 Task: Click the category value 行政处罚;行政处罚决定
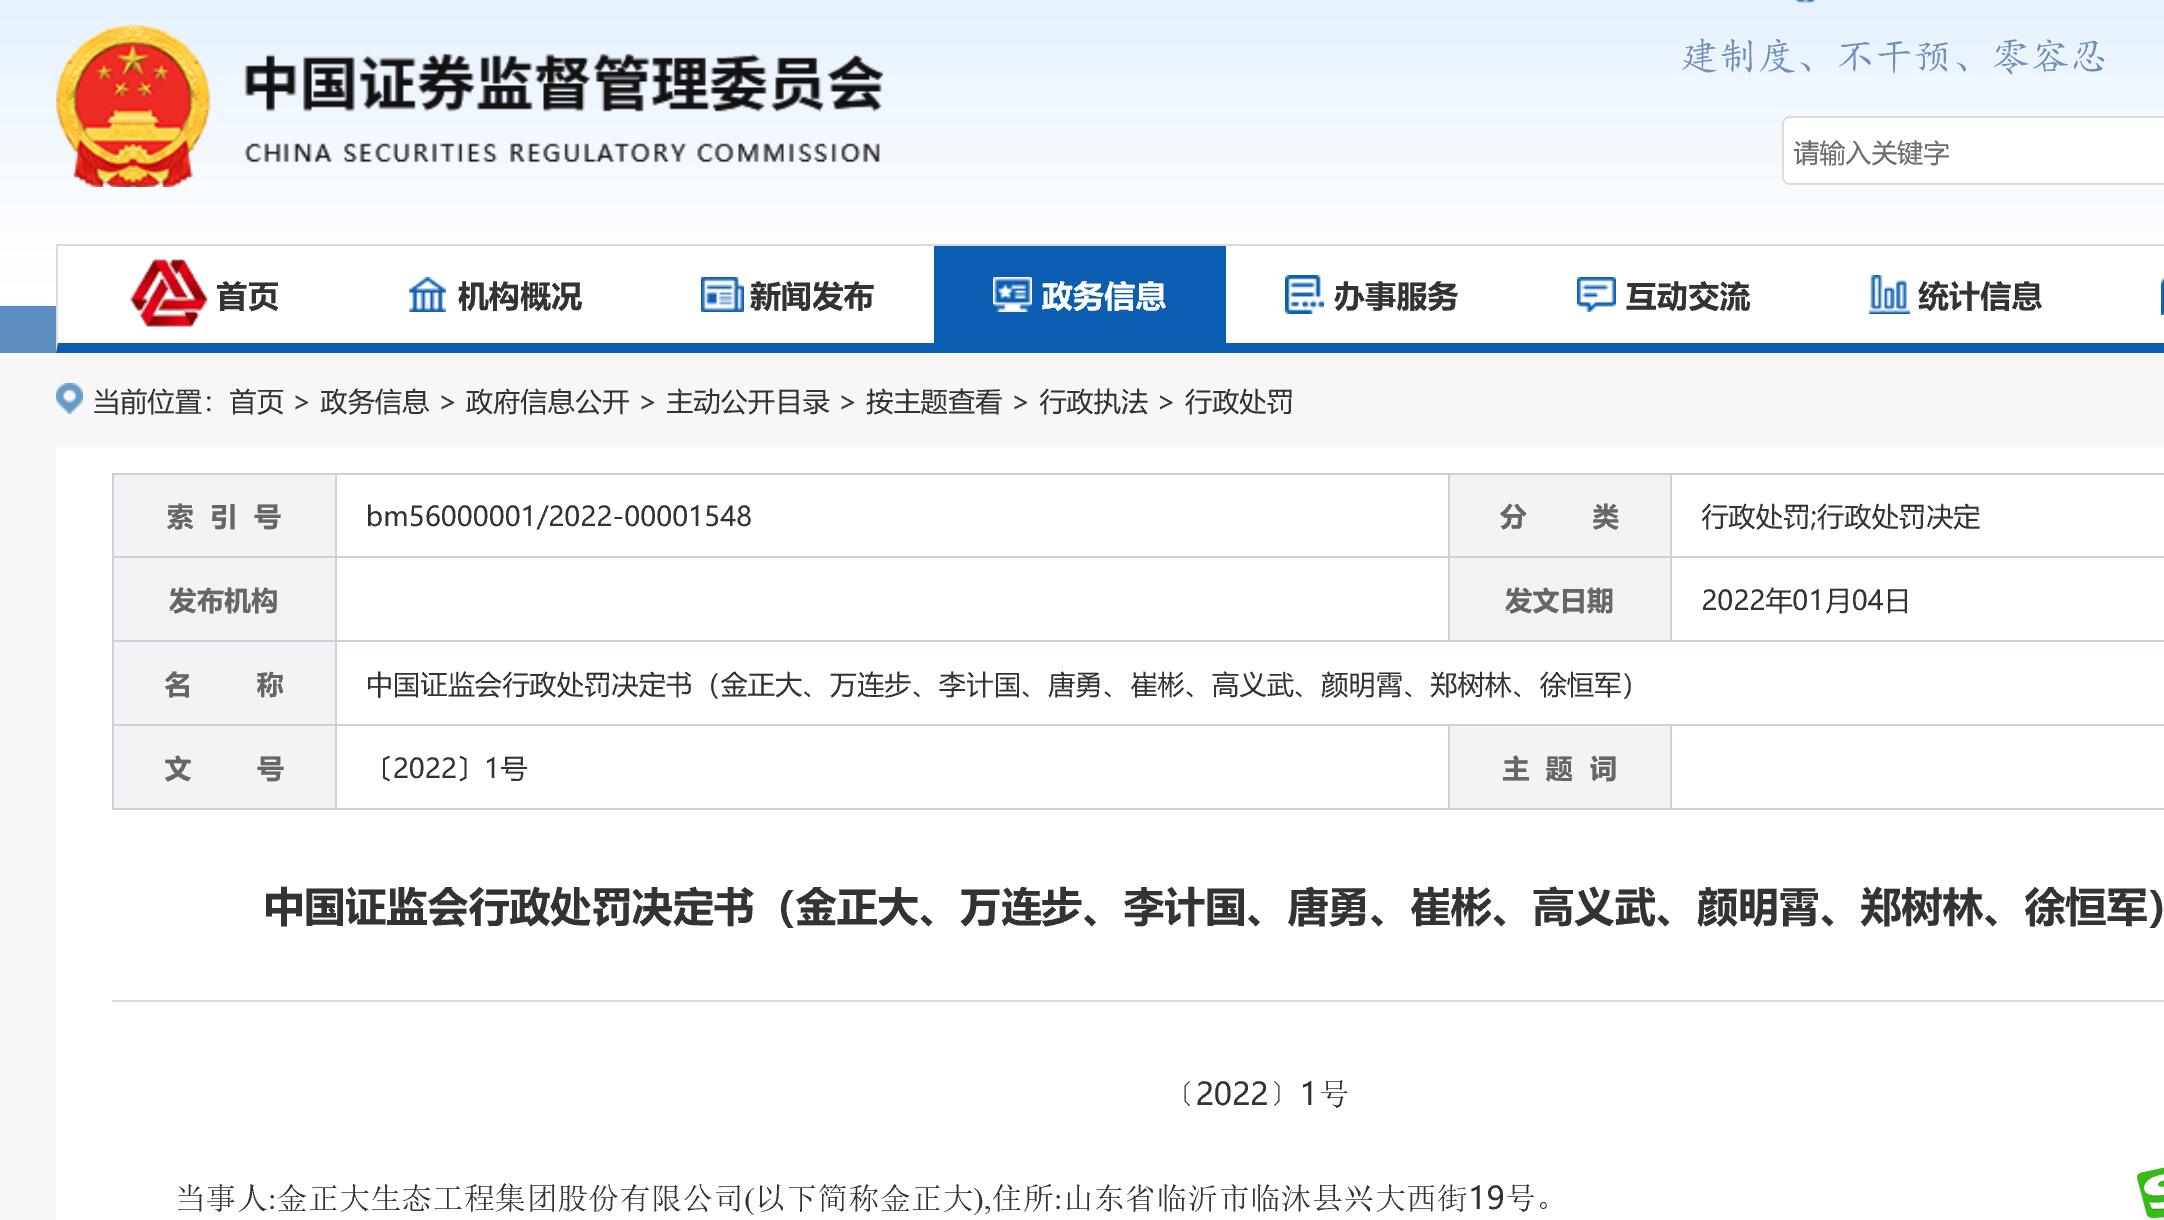pos(1841,517)
